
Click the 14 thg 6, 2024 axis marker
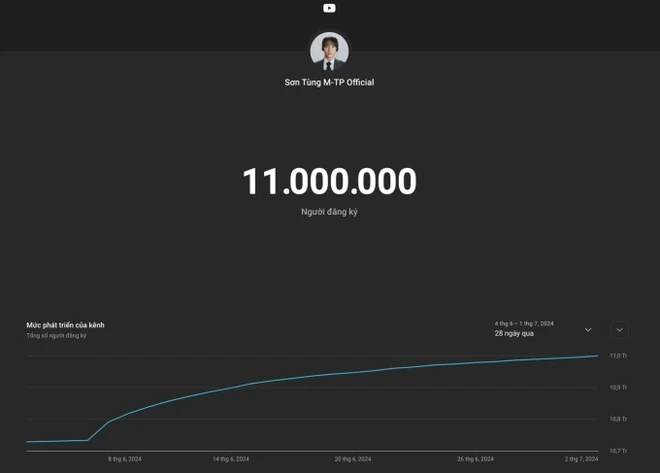pyautogui.click(x=231, y=459)
